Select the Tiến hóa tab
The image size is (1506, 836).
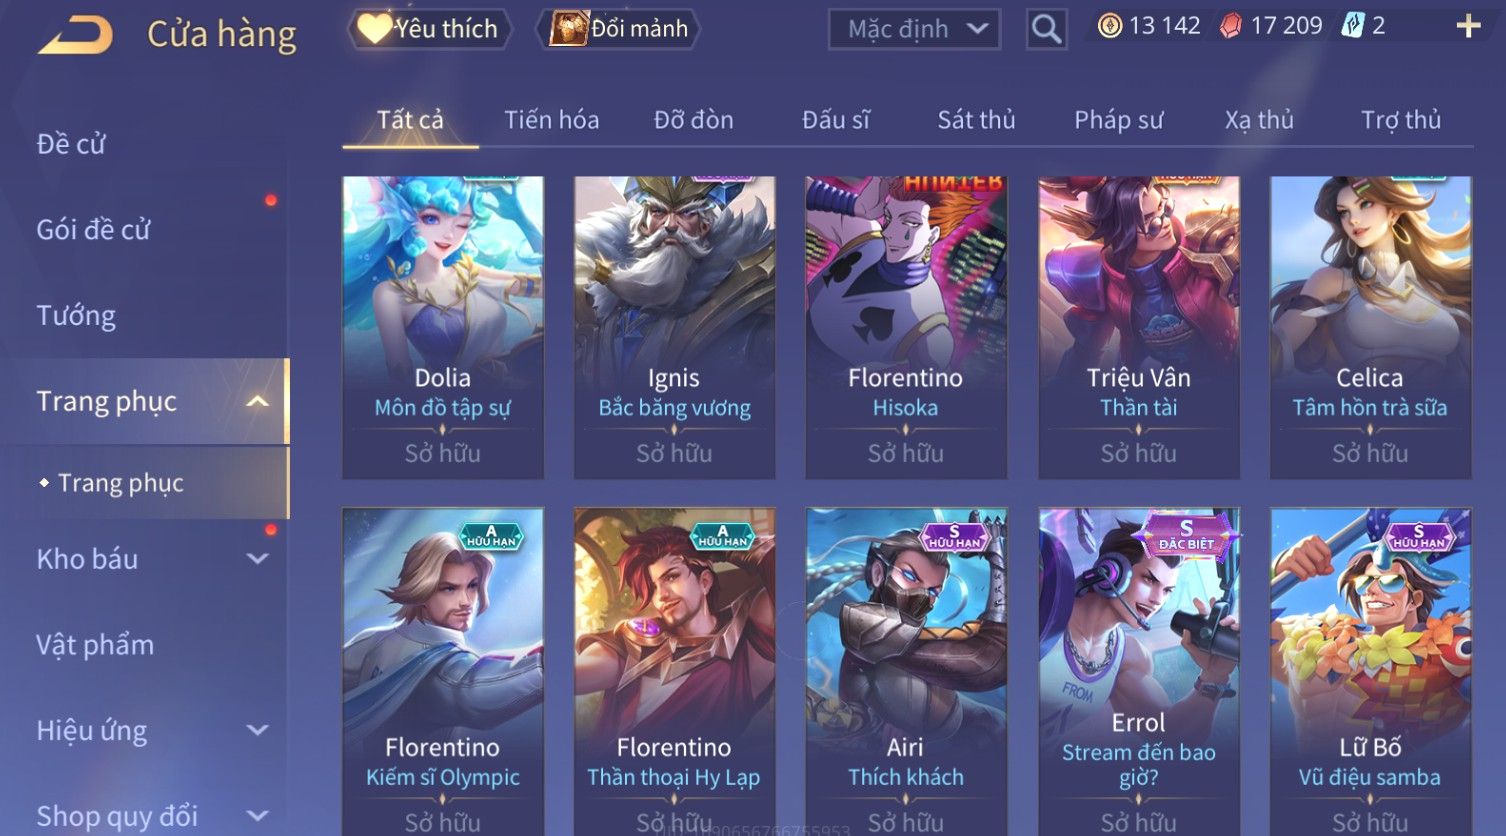click(552, 120)
